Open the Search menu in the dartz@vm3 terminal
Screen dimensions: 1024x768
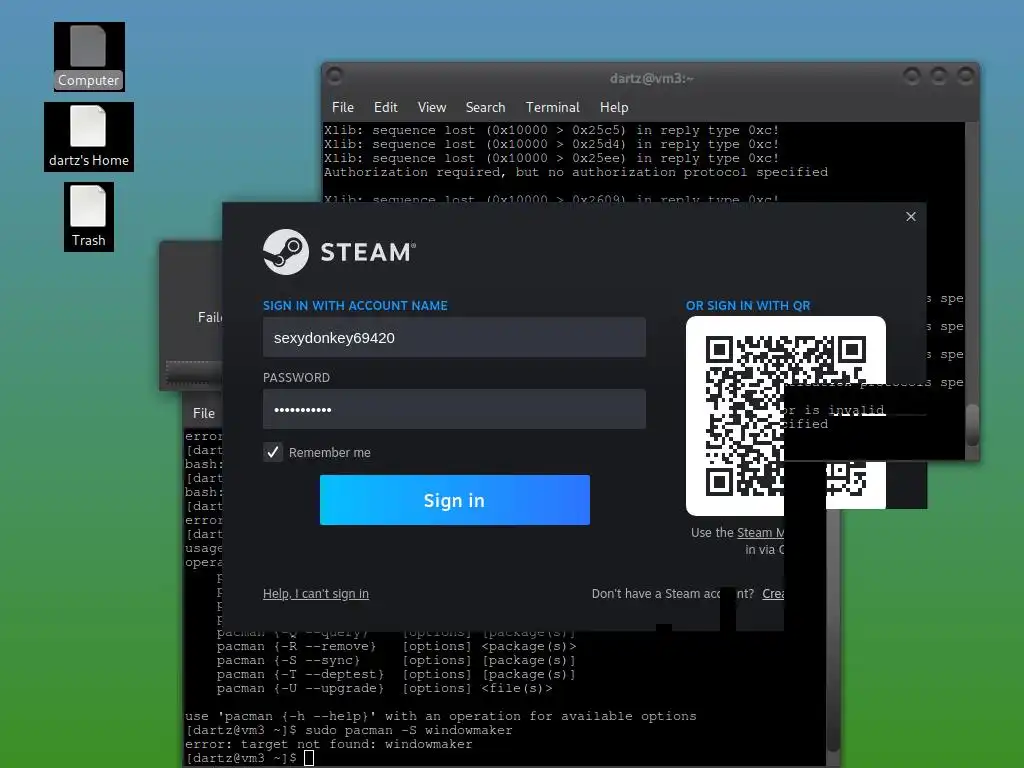(485, 107)
